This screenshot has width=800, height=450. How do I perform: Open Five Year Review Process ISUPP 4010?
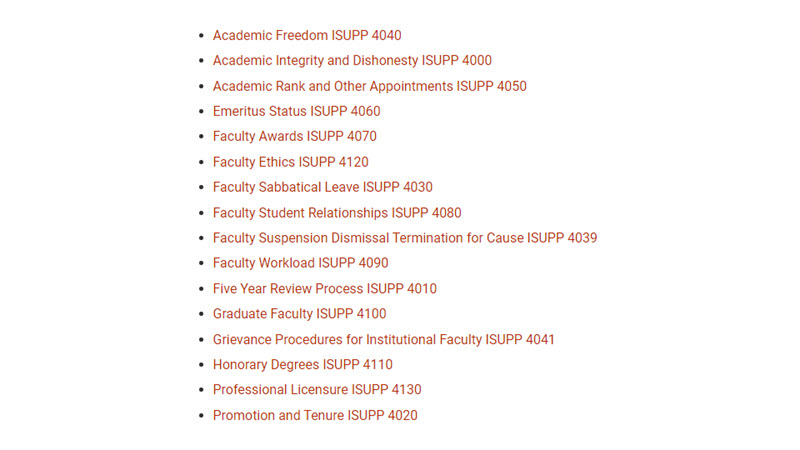click(x=324, y=289)
